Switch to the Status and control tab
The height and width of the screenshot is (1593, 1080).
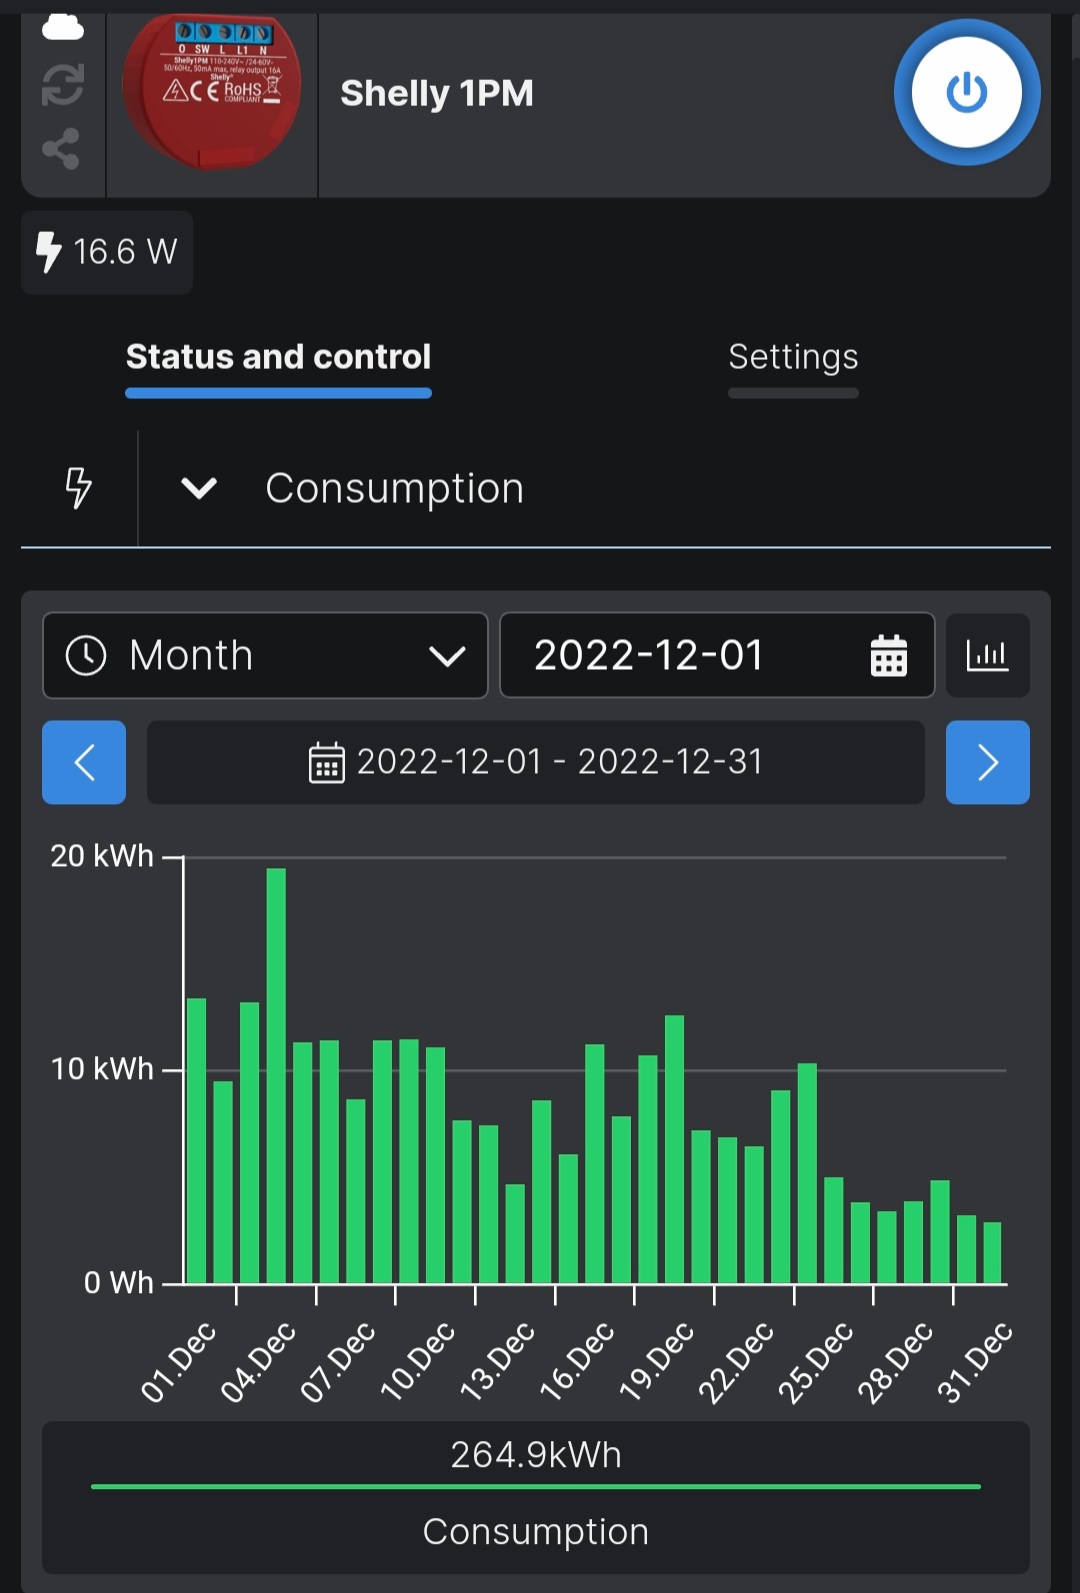point(278,357)
